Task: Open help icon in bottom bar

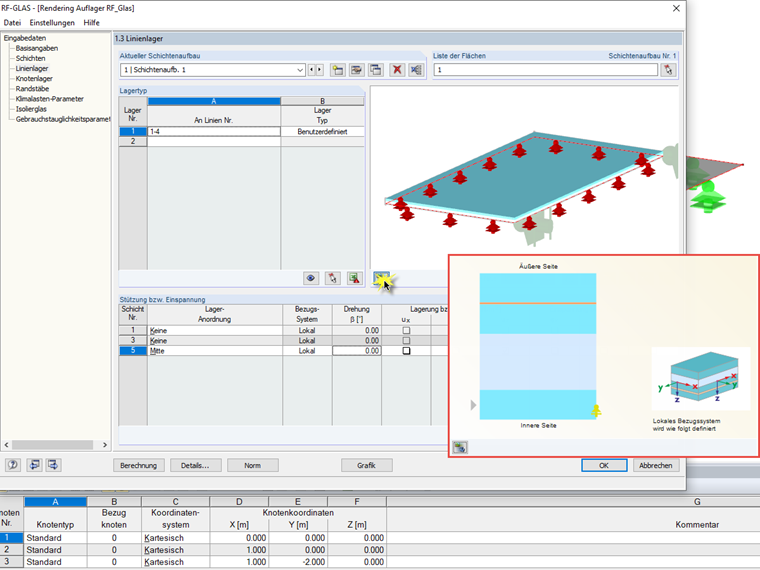Action: pos(13,465)
